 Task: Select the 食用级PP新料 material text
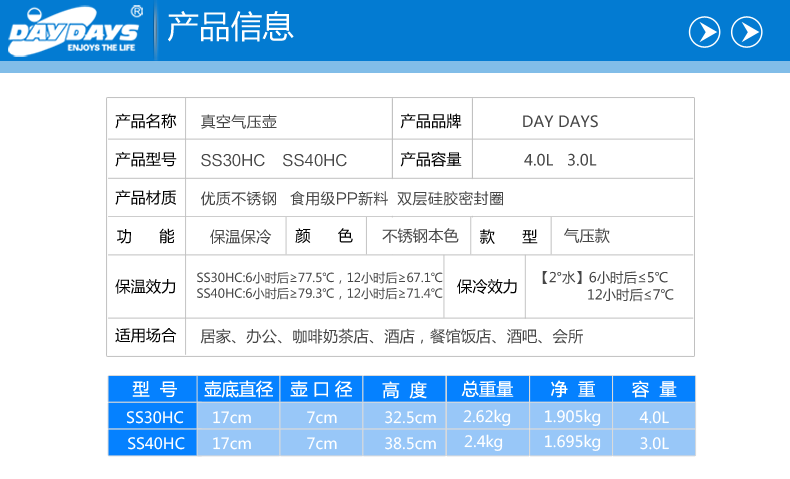click(339, 198)
